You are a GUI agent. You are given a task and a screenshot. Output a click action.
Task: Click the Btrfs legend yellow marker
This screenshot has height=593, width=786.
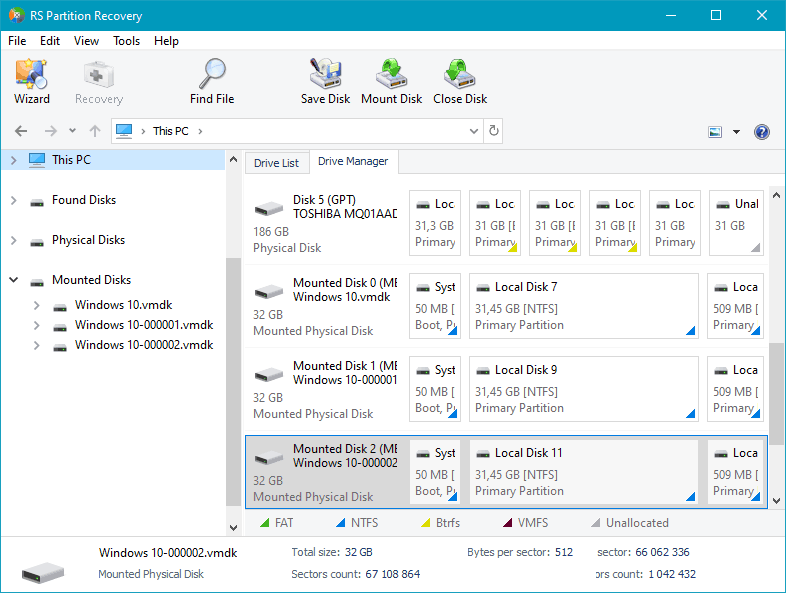tap(426, 523)
